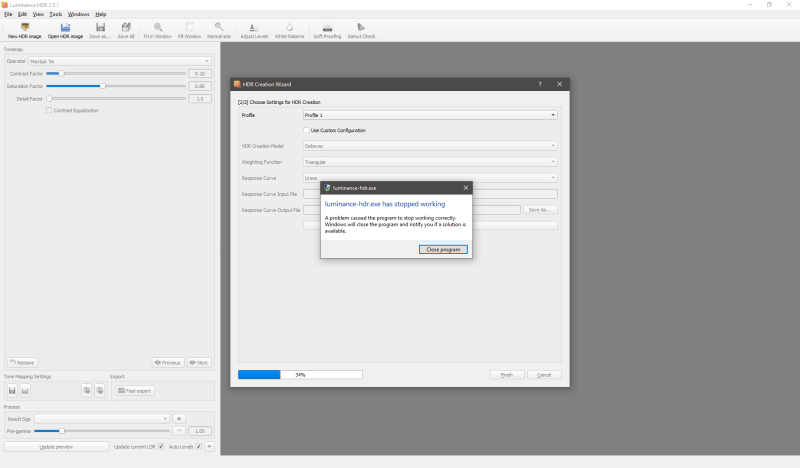Enable Contrast Equalization checkbox
The width and height of the screenshot is (800, 468).
49,110
